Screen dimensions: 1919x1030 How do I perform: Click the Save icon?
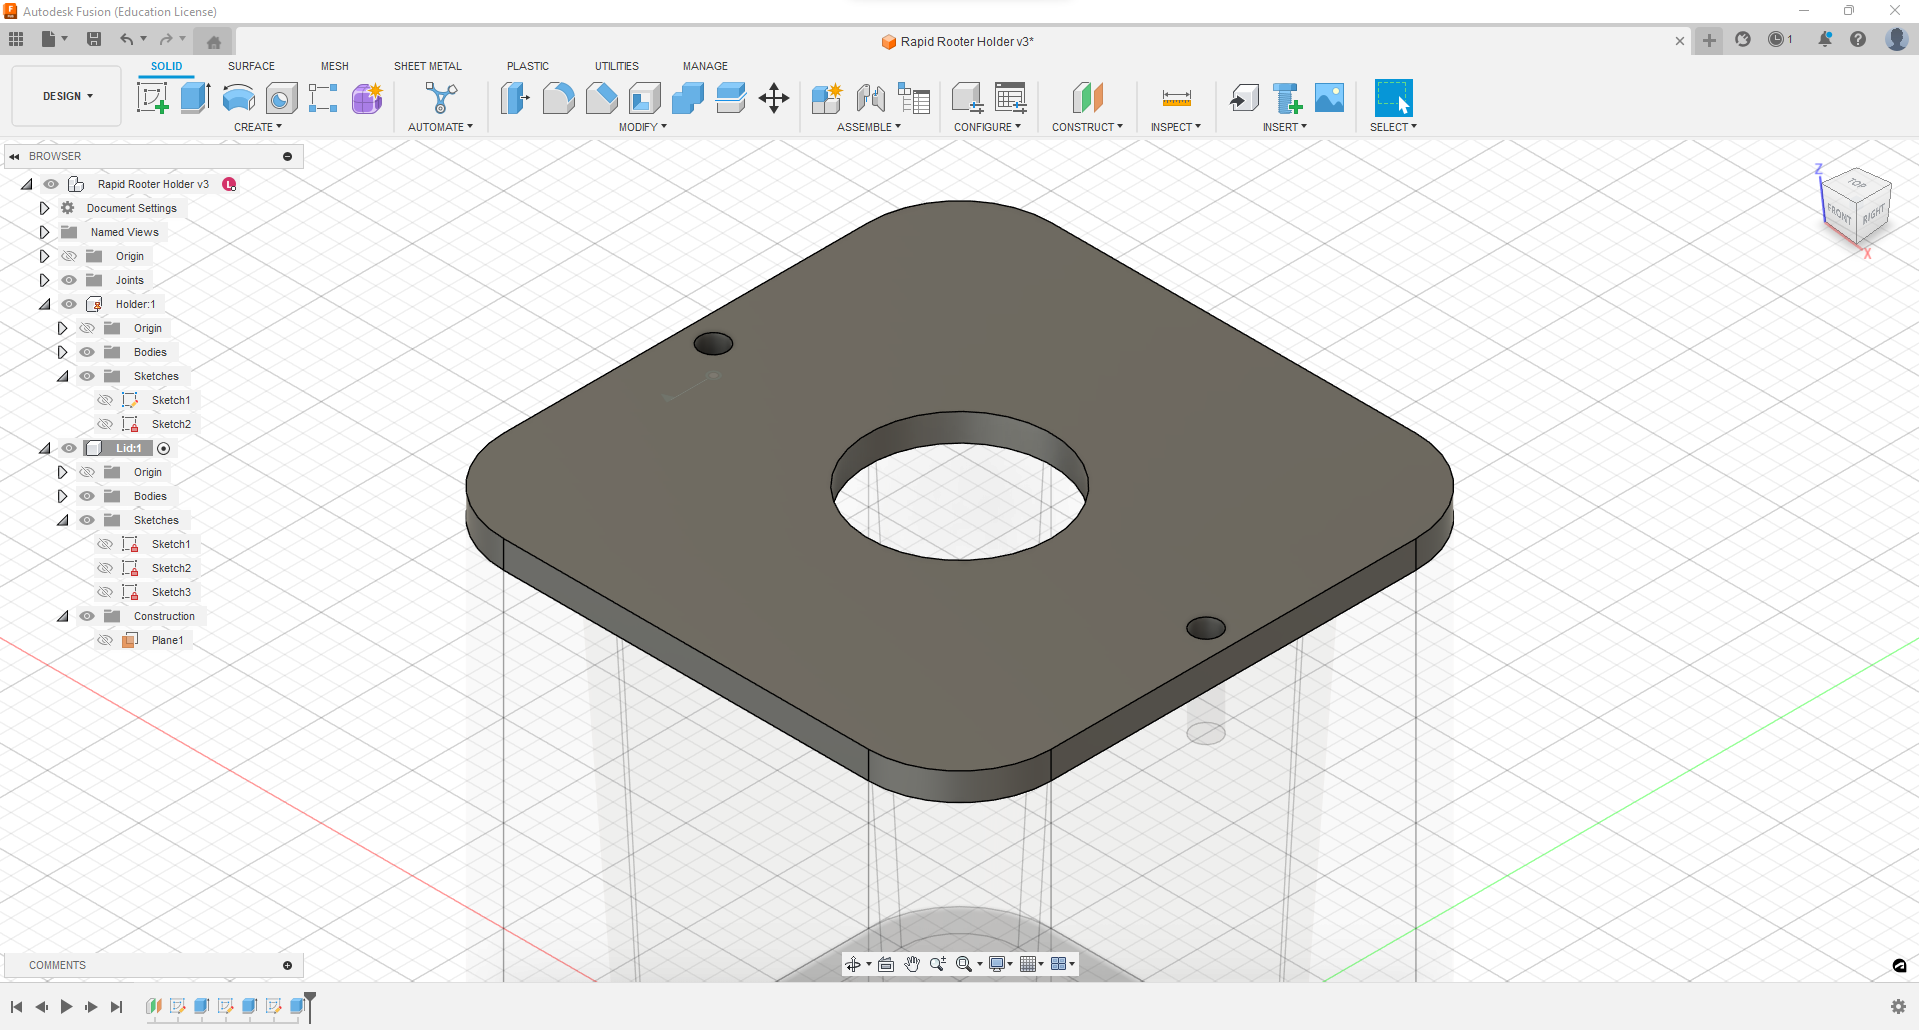(94, 39)
